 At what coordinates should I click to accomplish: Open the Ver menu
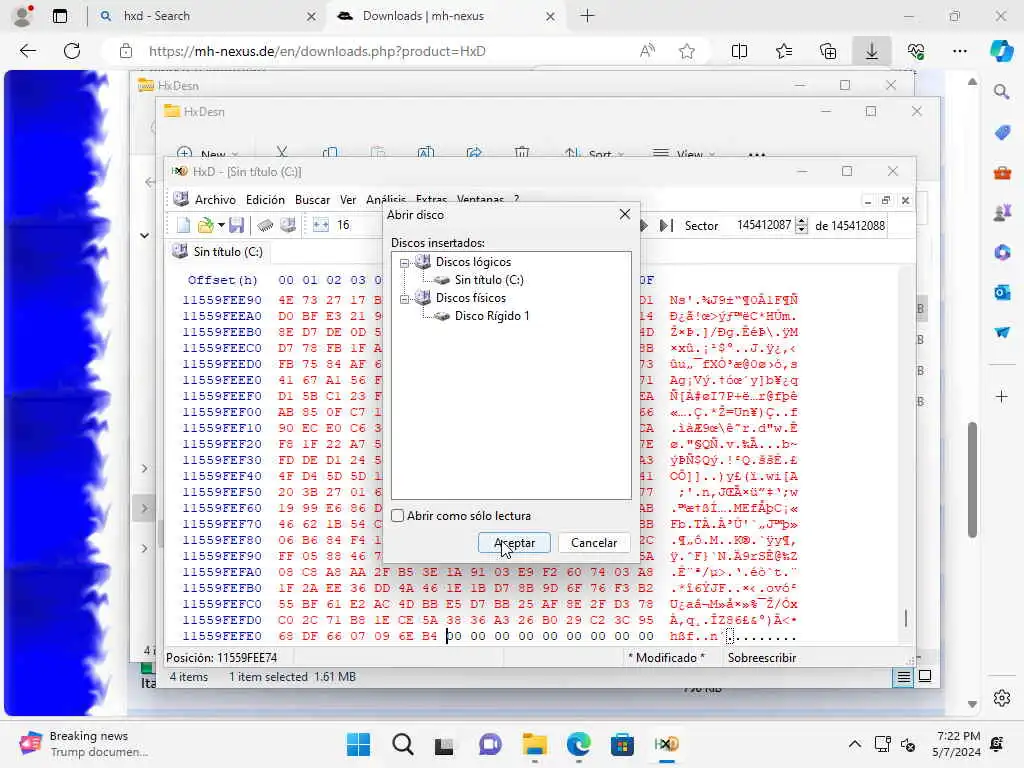[x=348, y=200]
